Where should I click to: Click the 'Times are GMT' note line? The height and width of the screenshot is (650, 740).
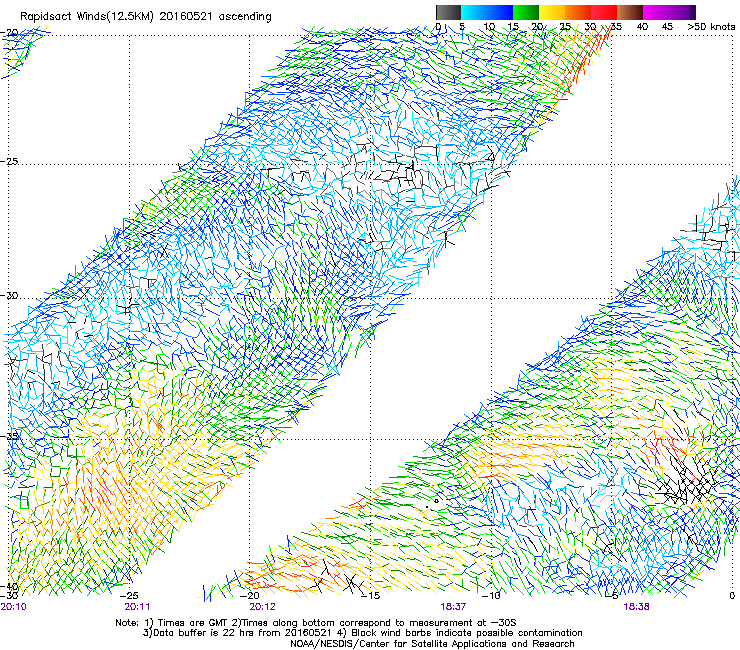pyautogui.click(x=316, y=623)
